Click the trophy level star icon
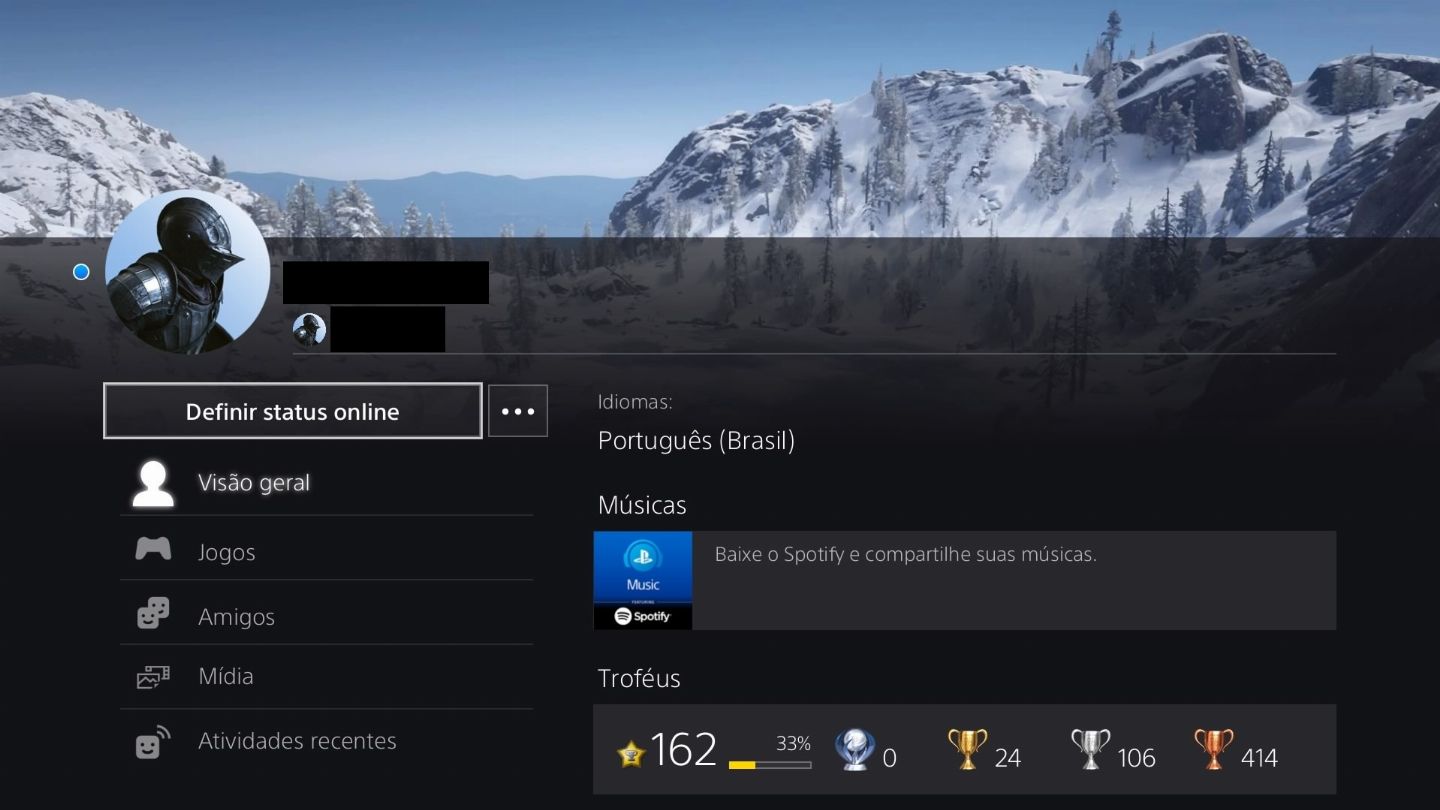 coord(632,753)
